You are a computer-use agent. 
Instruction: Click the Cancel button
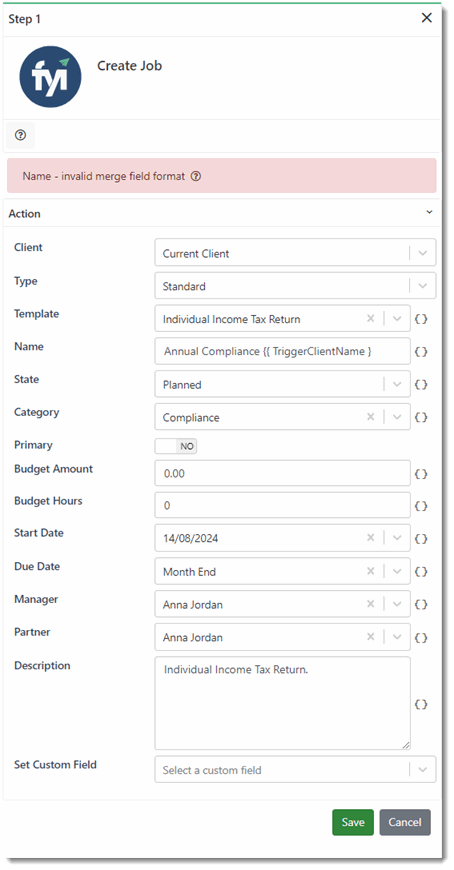coord(405,822)
